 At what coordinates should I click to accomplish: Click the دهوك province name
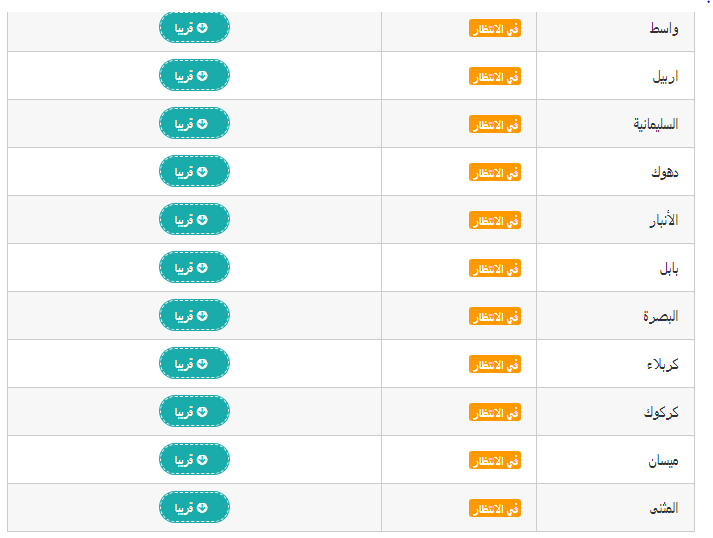[665, 172]
